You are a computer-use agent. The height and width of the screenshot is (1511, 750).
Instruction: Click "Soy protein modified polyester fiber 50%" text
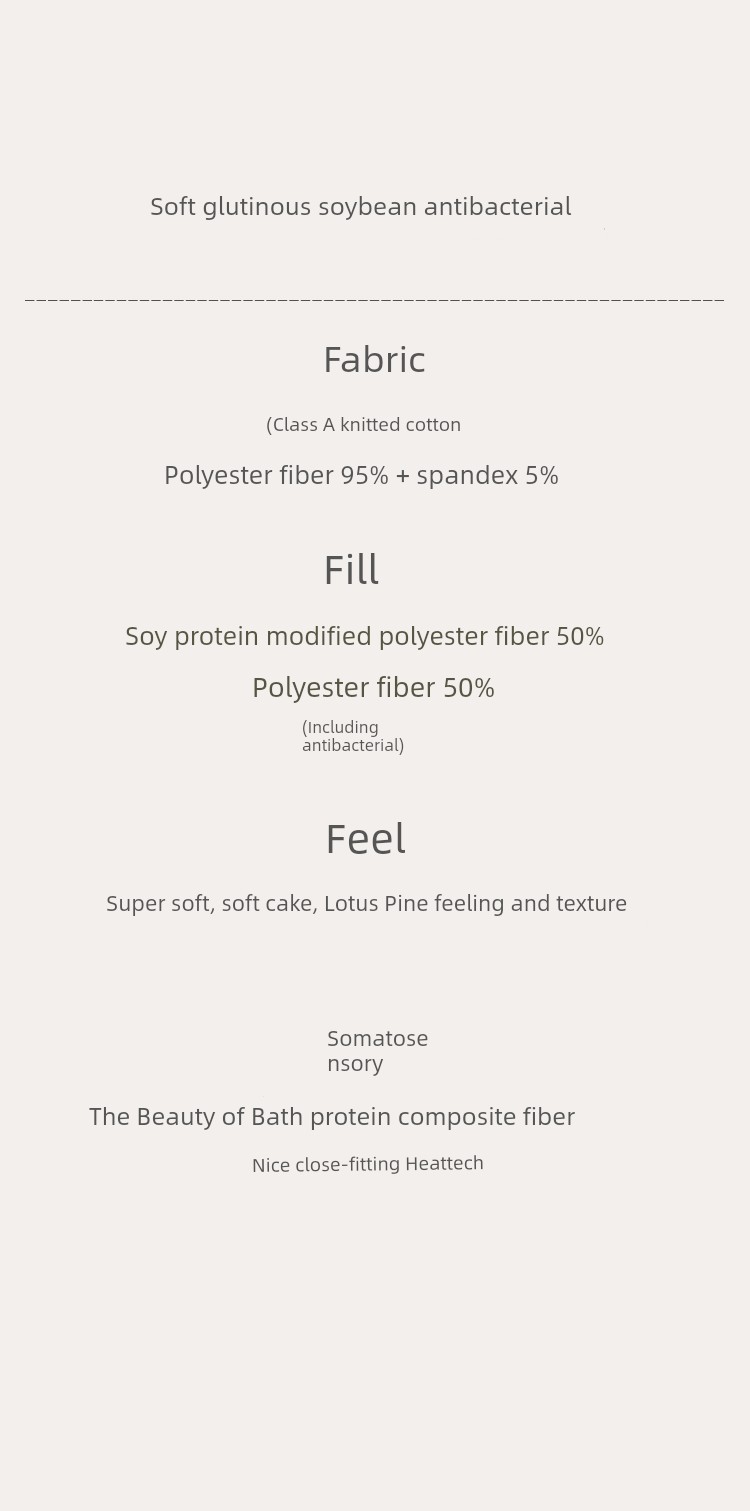click(364, 637)
